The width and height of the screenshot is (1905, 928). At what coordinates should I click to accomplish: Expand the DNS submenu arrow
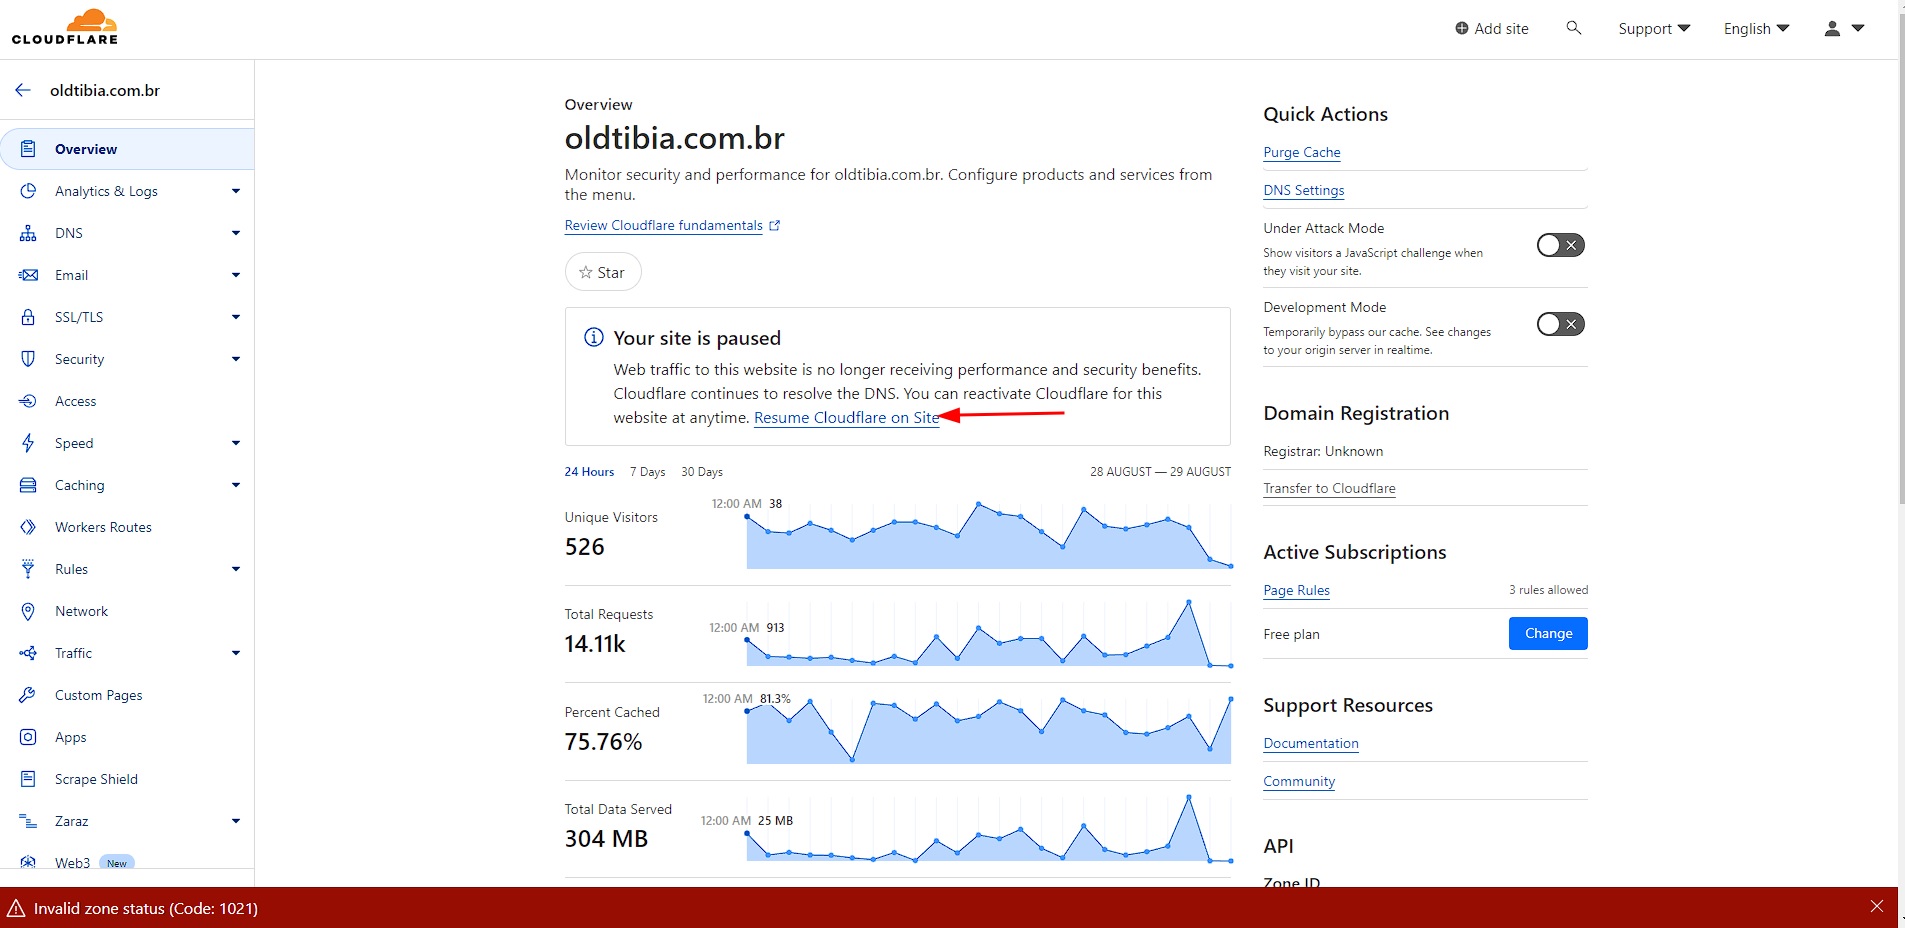click(236, 233)
